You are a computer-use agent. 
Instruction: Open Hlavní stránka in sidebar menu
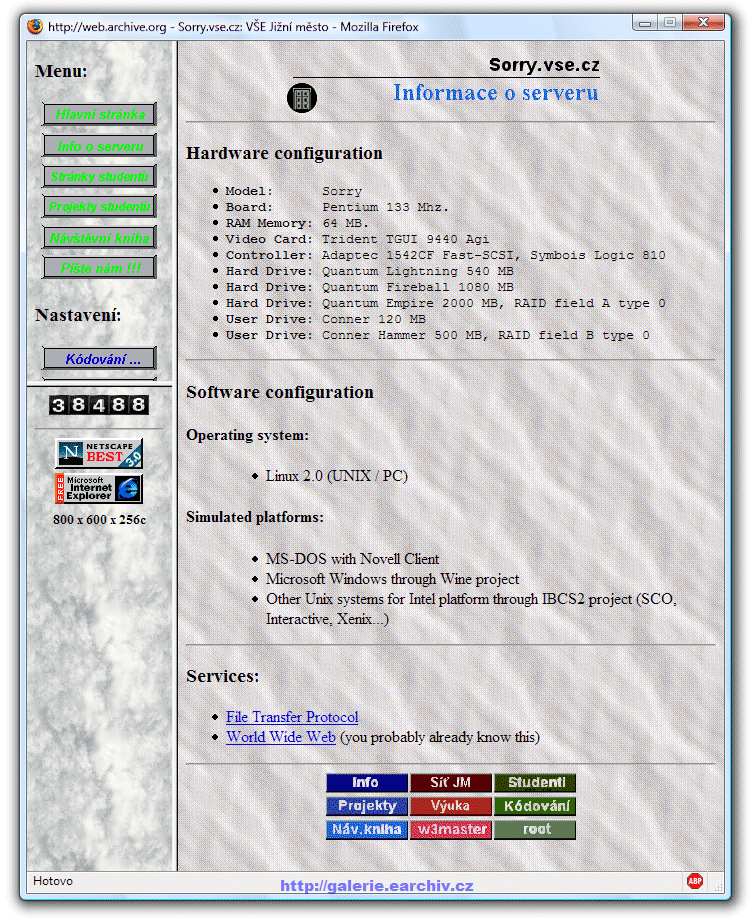click(x=100, y=114)
